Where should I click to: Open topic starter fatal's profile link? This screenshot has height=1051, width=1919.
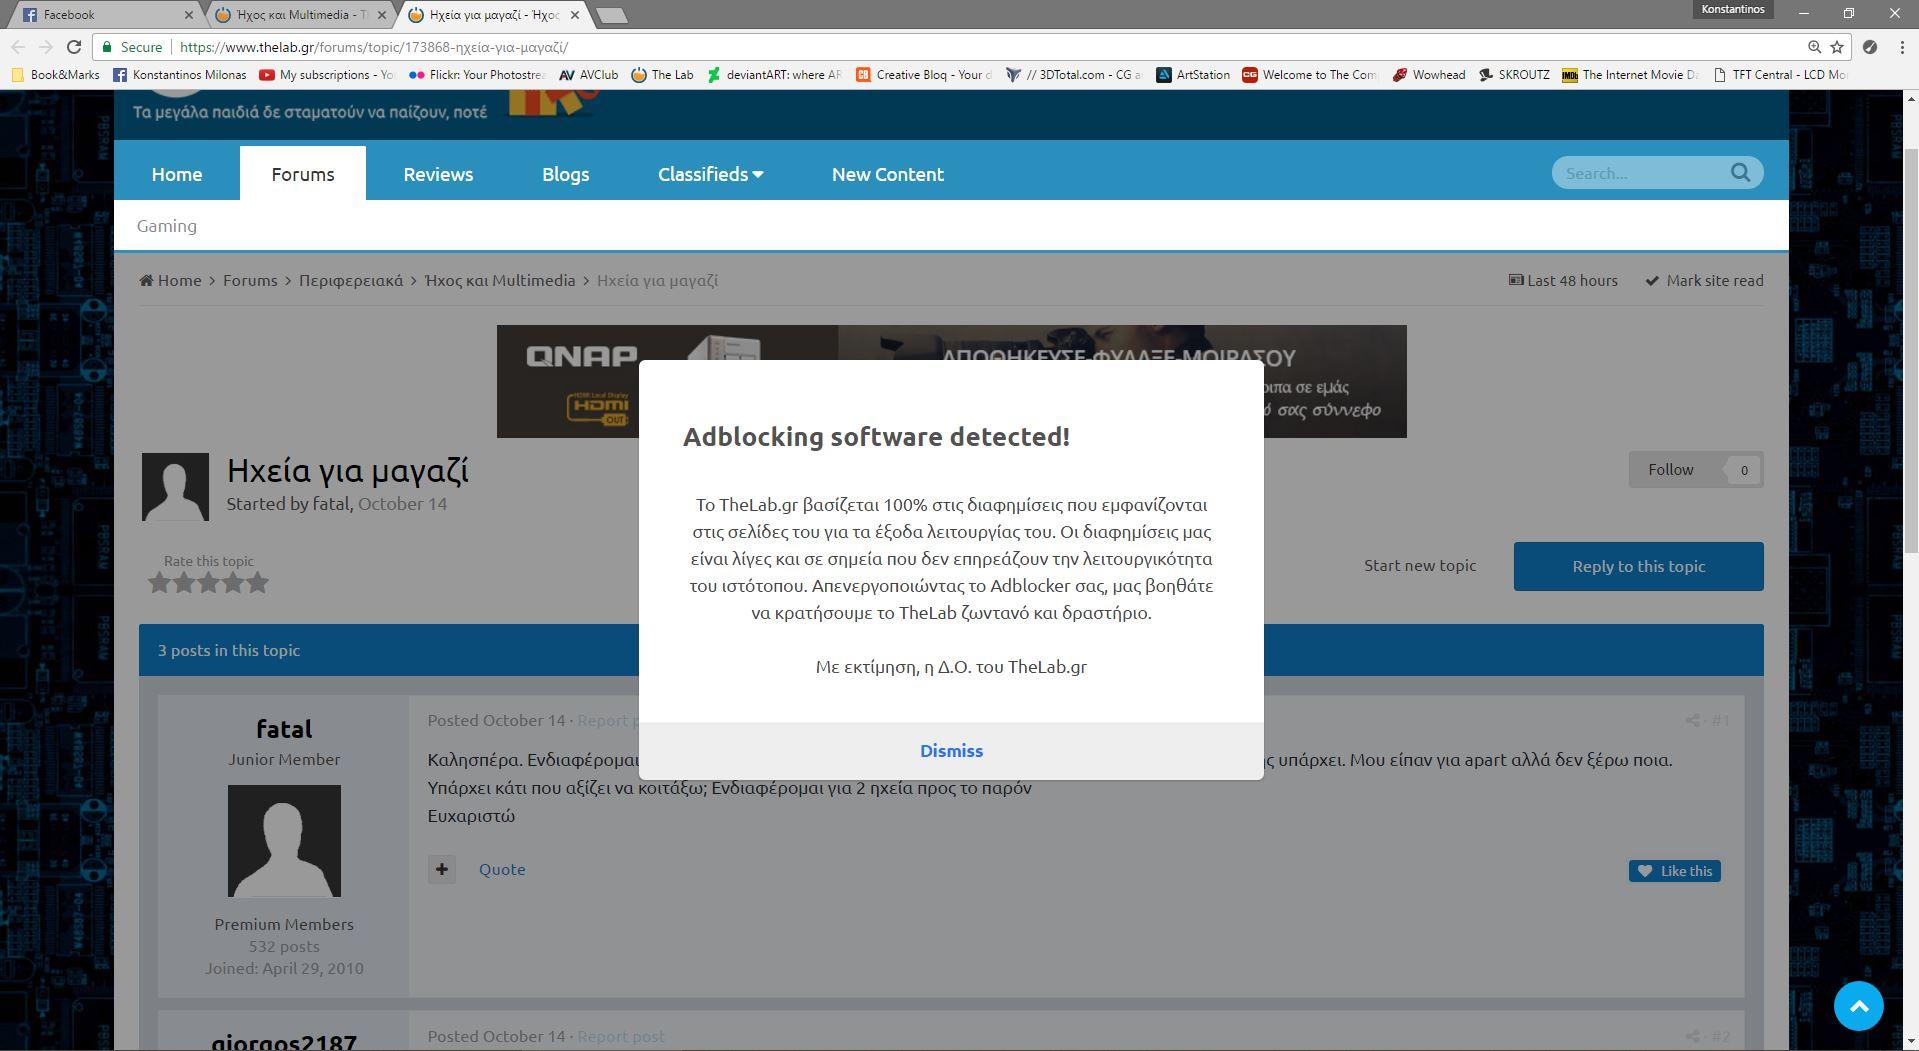point(330,504)
